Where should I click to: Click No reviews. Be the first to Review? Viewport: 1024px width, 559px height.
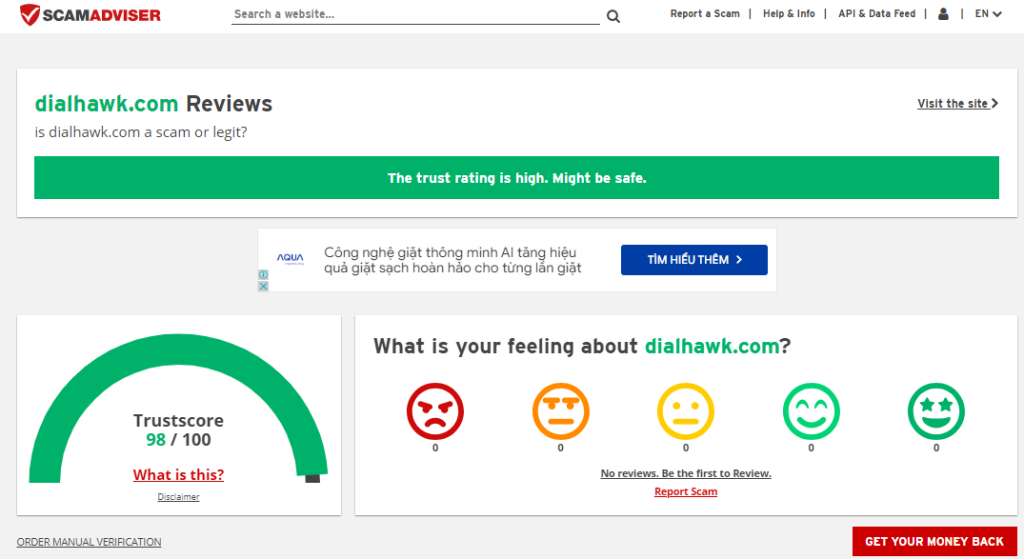[686, 473]
